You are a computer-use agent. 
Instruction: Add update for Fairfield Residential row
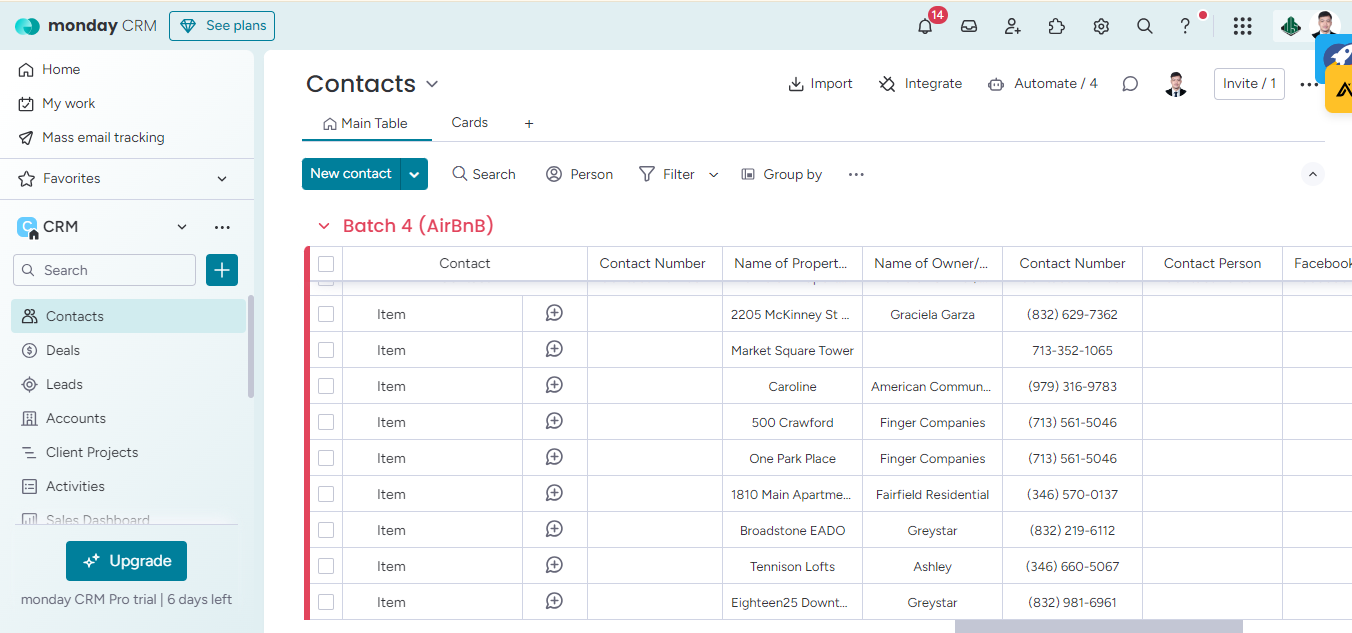click(x=554, y=493)
